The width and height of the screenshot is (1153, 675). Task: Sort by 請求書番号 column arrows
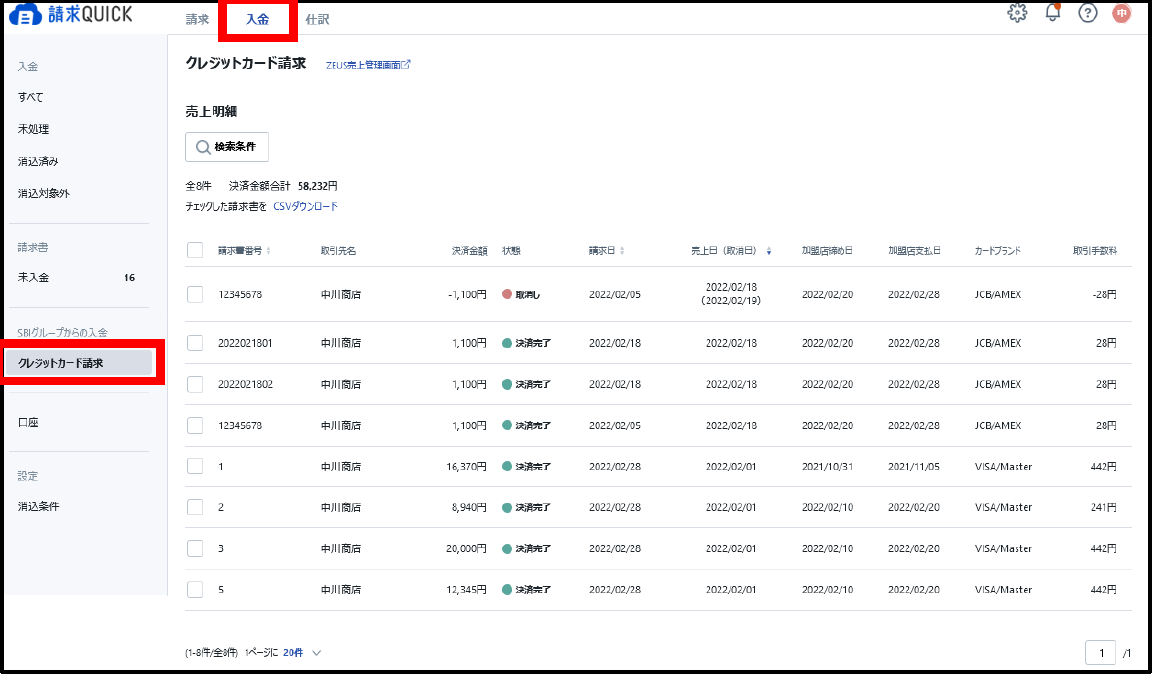[x=268, y=251]
